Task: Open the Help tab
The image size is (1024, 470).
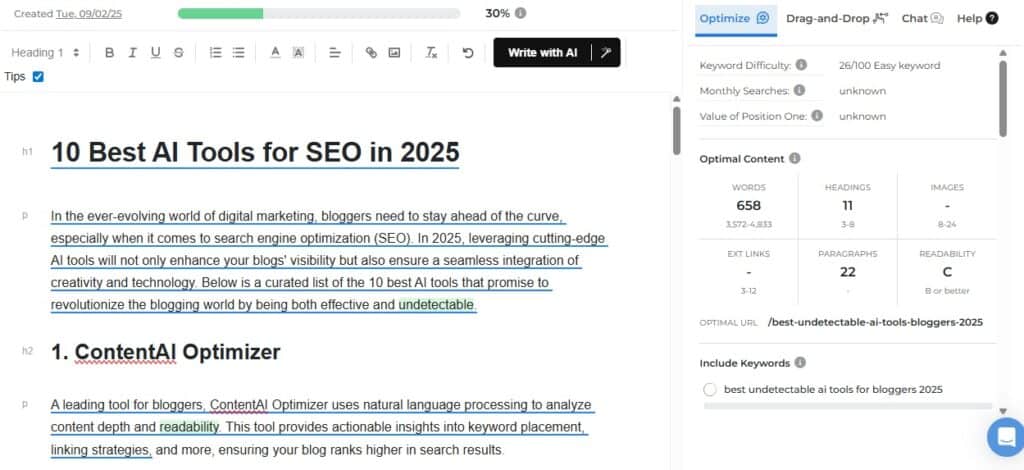Action: [977, 18]
